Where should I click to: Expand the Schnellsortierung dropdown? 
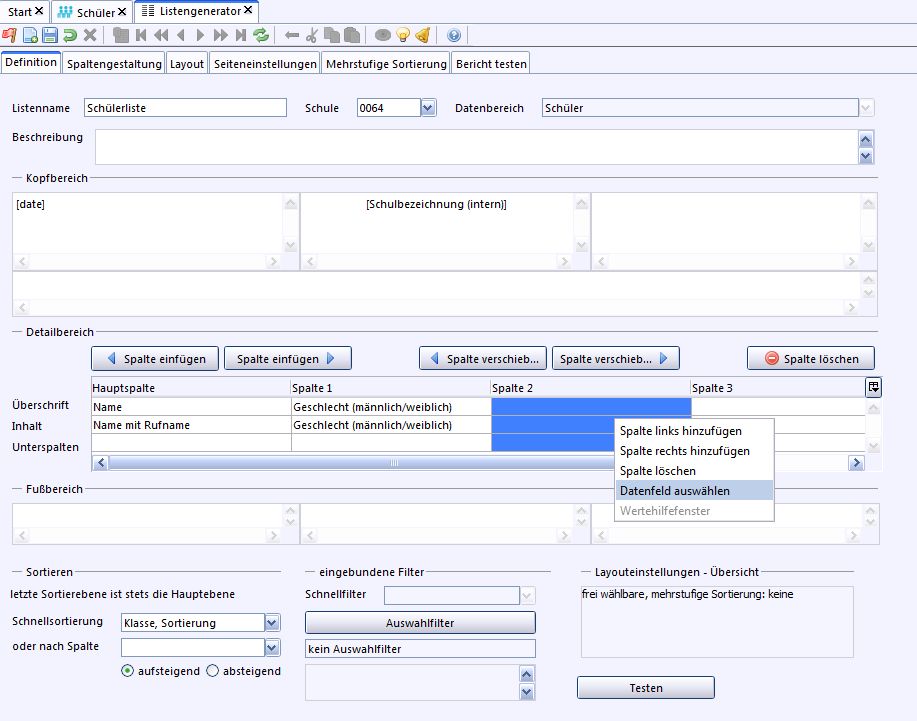click(x=272, y=623)
